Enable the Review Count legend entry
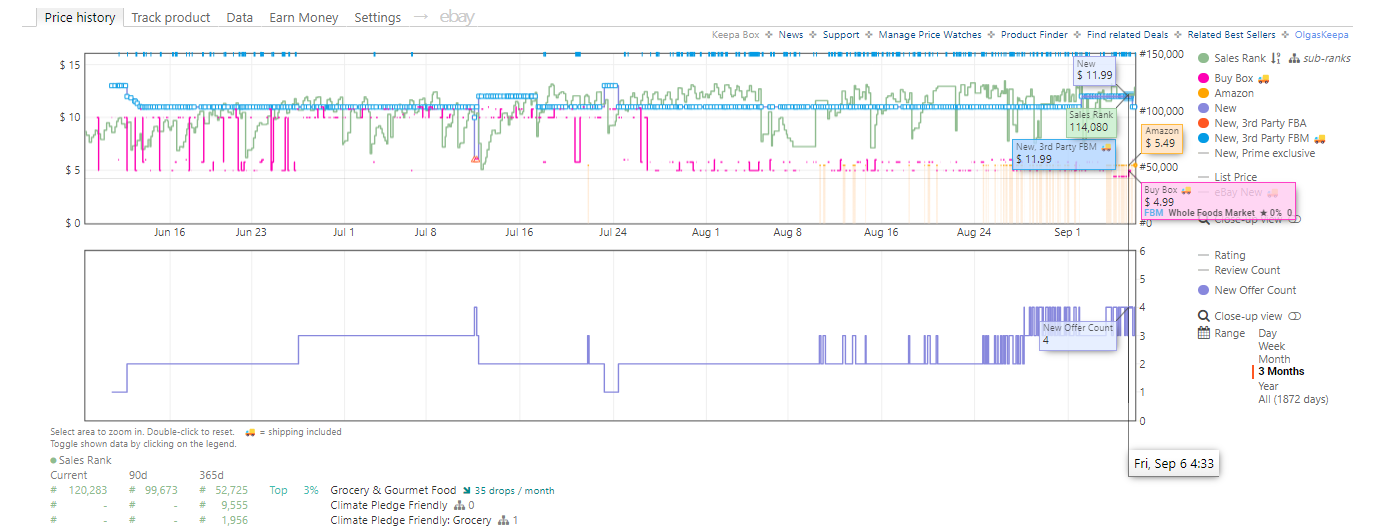Viewport: 1400px width, 527px height. coord(1238,270)
